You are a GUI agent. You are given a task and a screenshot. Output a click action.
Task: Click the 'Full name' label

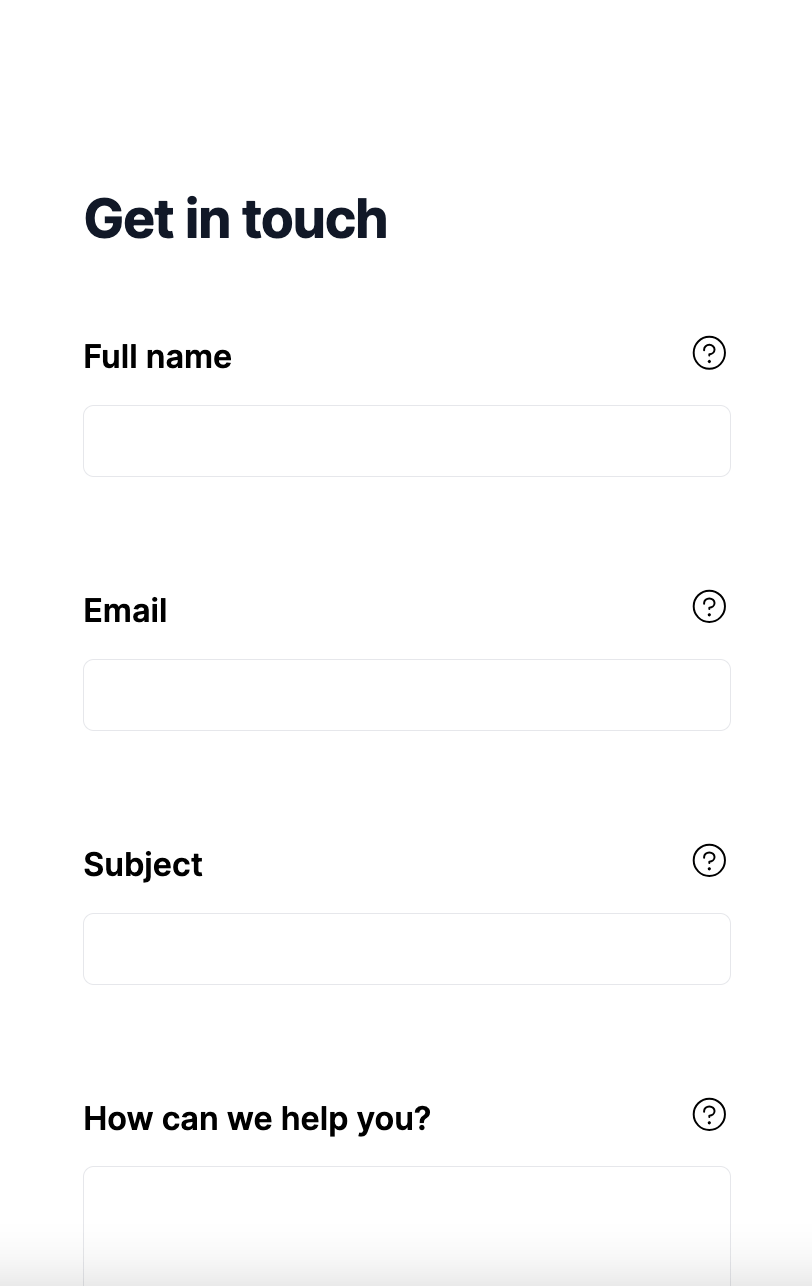tap(158, 357)
